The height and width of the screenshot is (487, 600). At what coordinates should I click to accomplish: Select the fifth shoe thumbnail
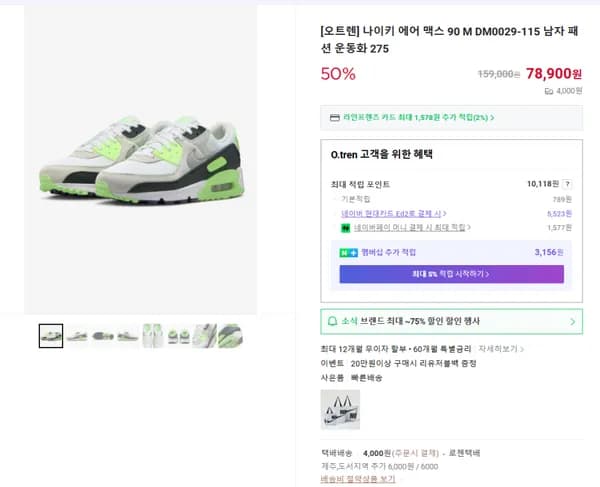(153, 335)
